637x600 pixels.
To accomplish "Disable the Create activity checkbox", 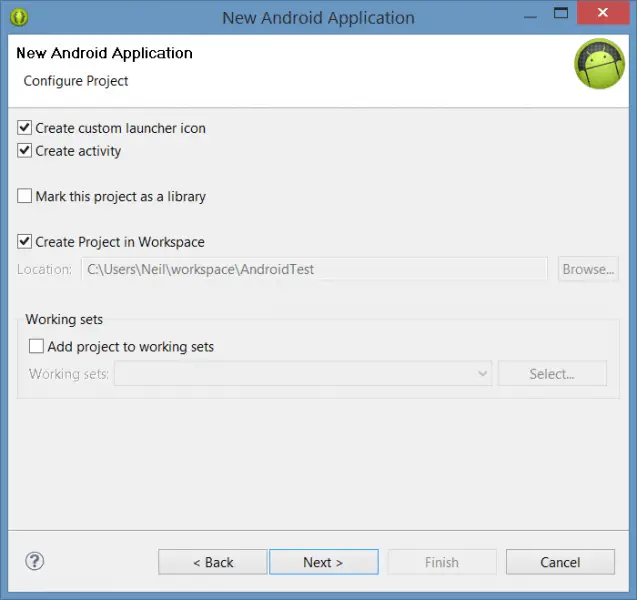I will point(25,151).
